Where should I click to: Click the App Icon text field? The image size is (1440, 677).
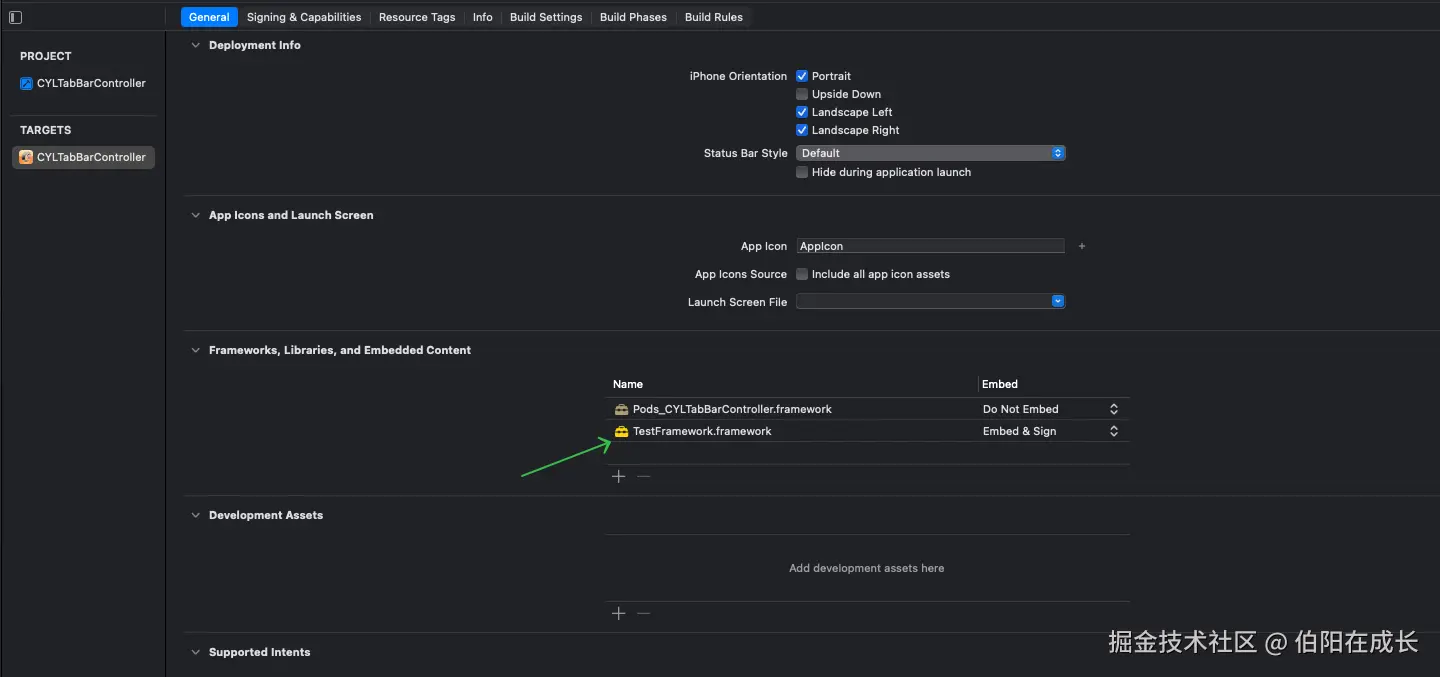(930, 246)
